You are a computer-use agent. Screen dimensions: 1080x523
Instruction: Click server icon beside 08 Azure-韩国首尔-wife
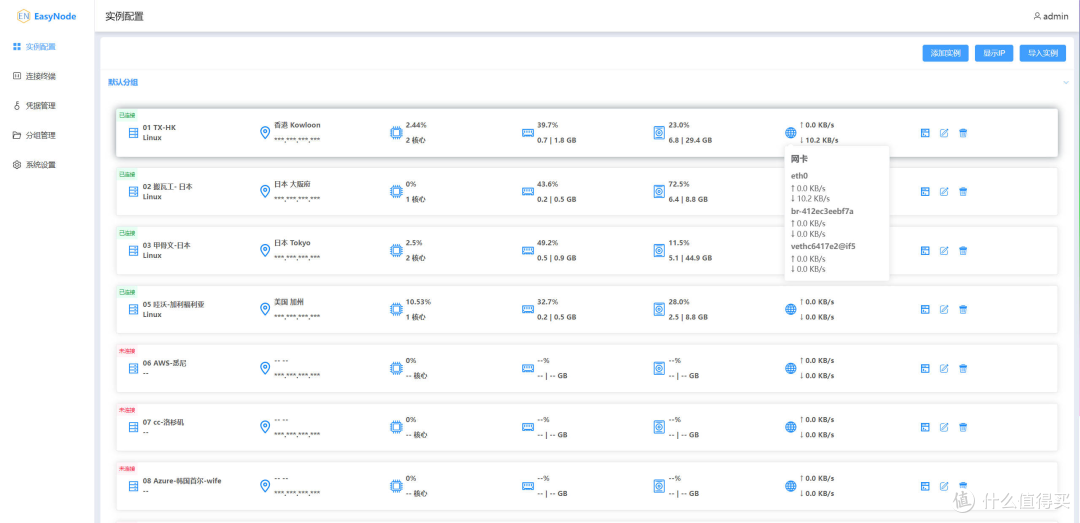[x=133, y=487]
